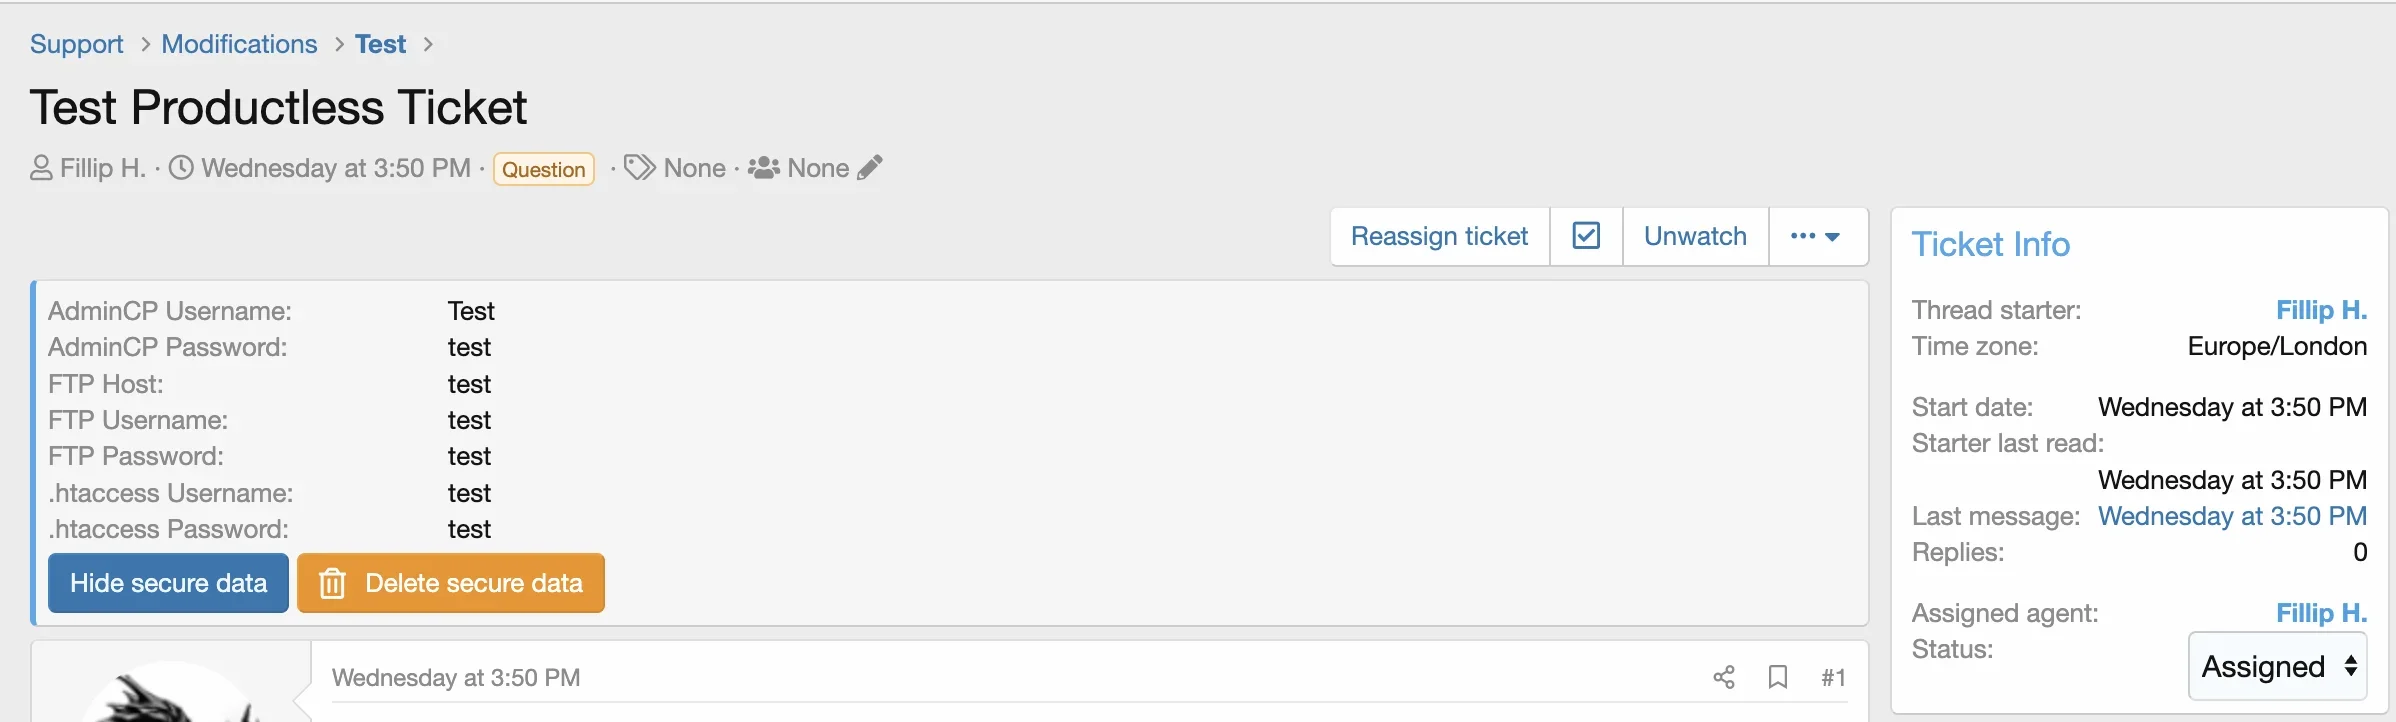Toggle the checkbox button in ticket toolbar
The height and width of the screenshot is (722, 2396).
tap(1586, 236)
